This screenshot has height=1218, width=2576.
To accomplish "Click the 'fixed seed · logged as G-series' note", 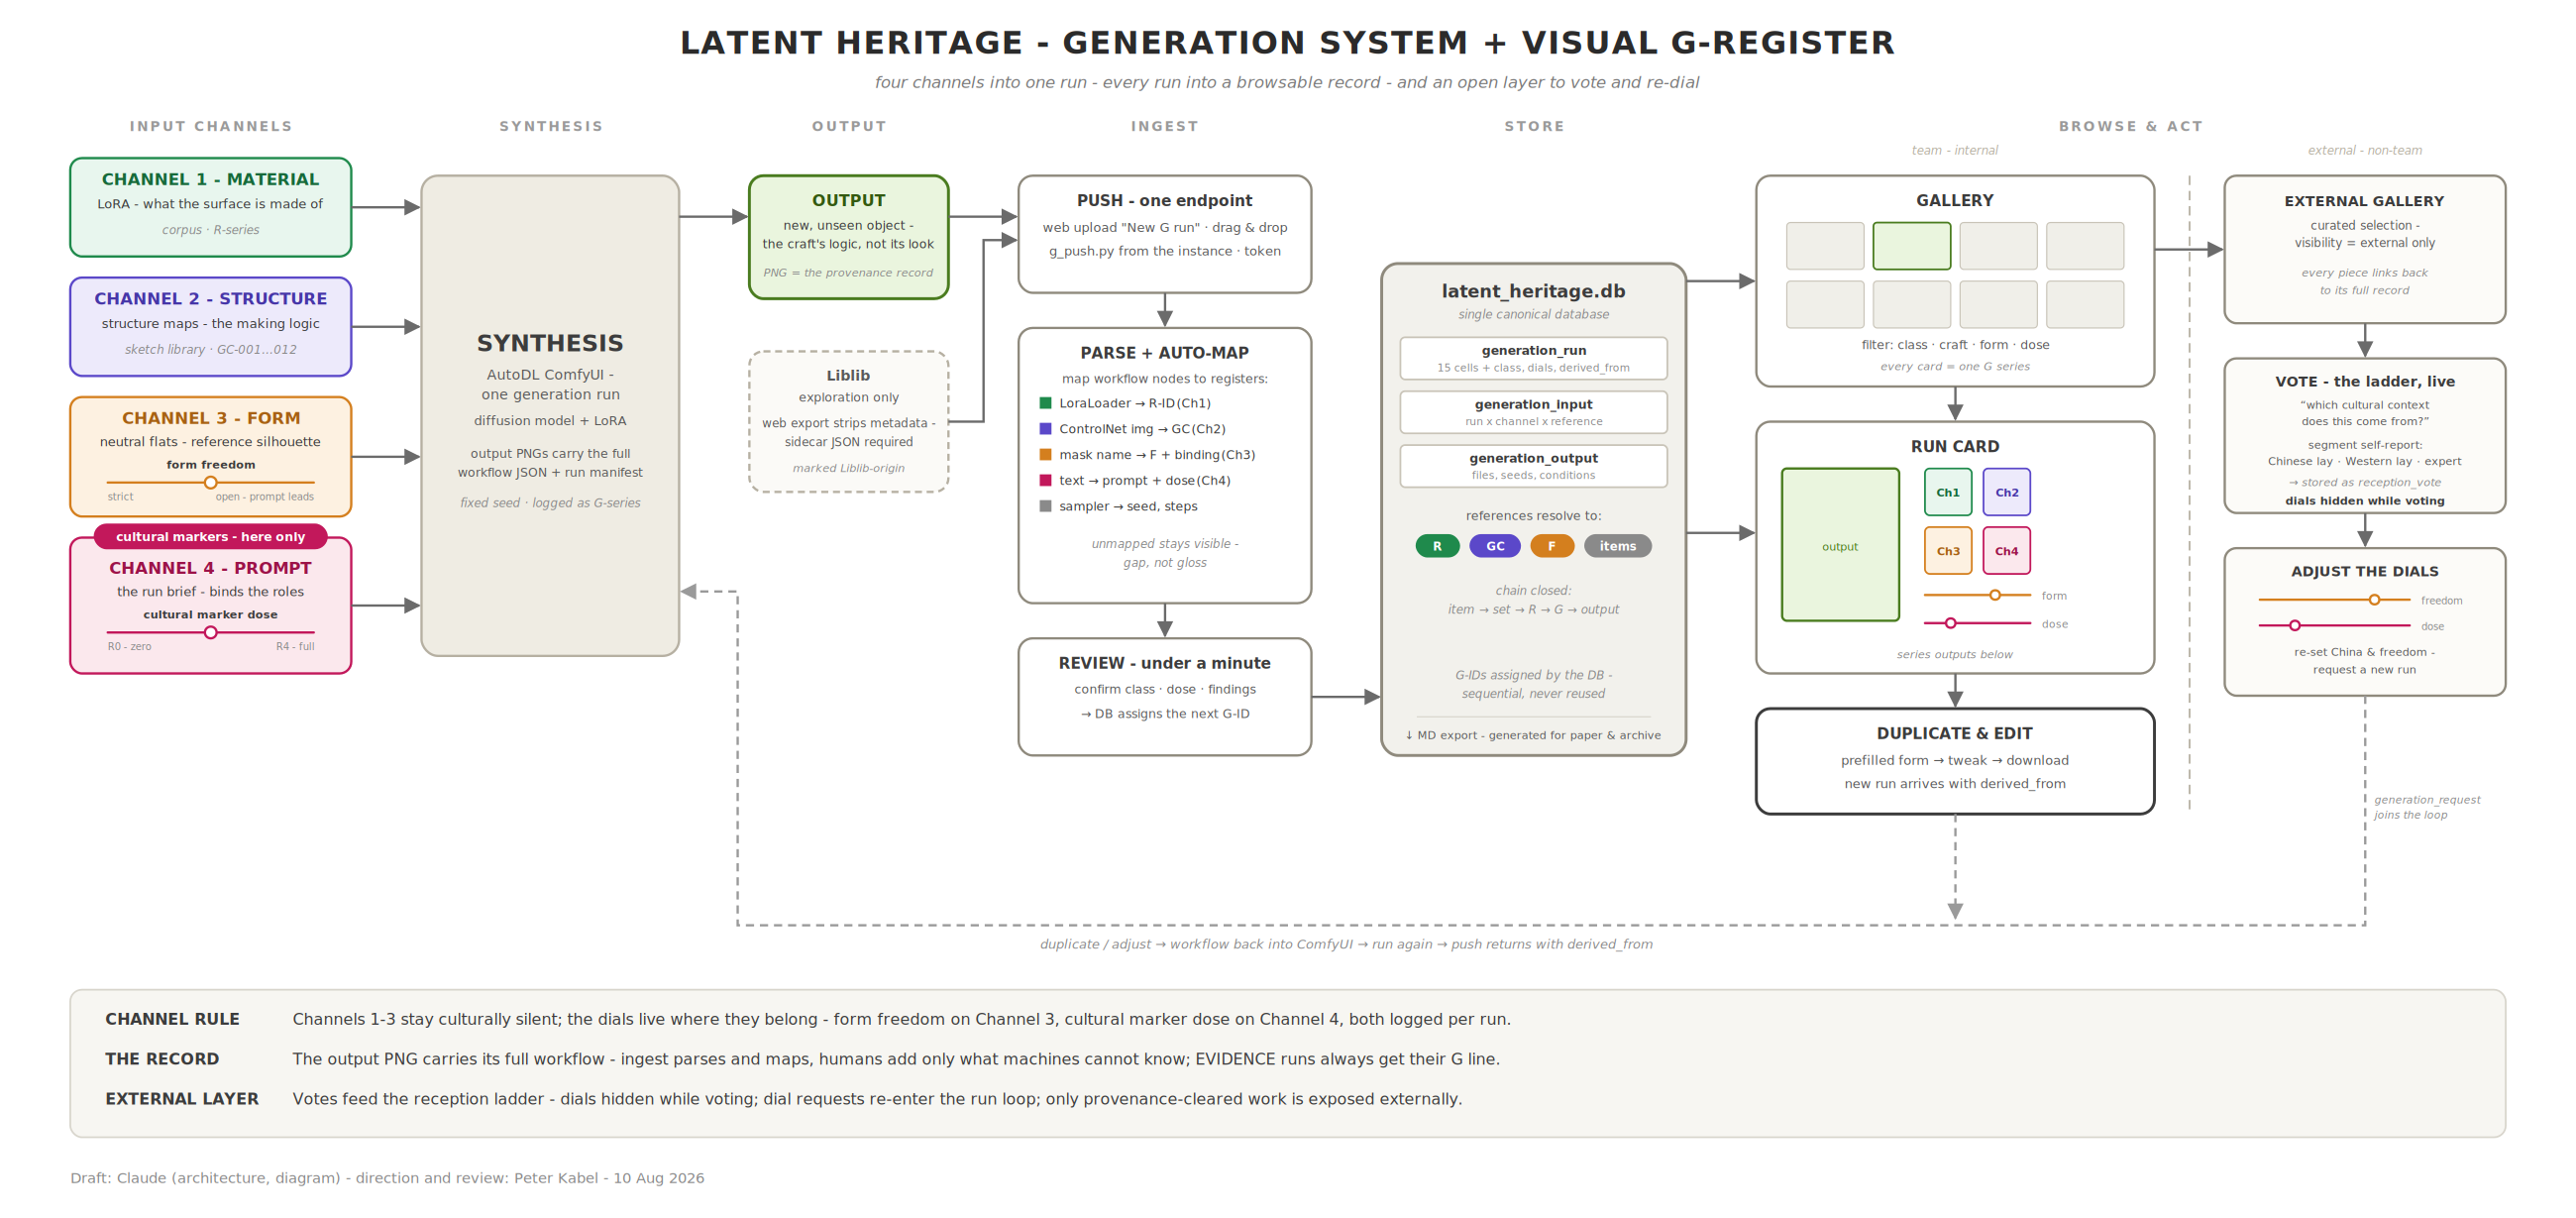I will pos(550,503).
